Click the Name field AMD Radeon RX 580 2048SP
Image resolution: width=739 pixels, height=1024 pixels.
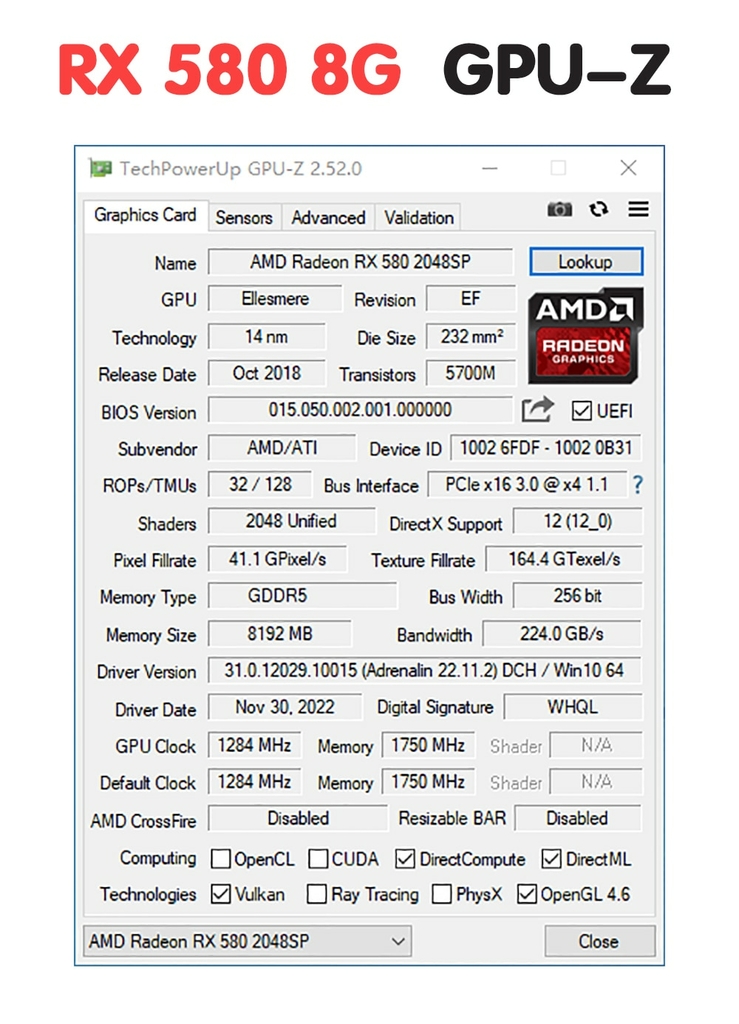point(360,262)
